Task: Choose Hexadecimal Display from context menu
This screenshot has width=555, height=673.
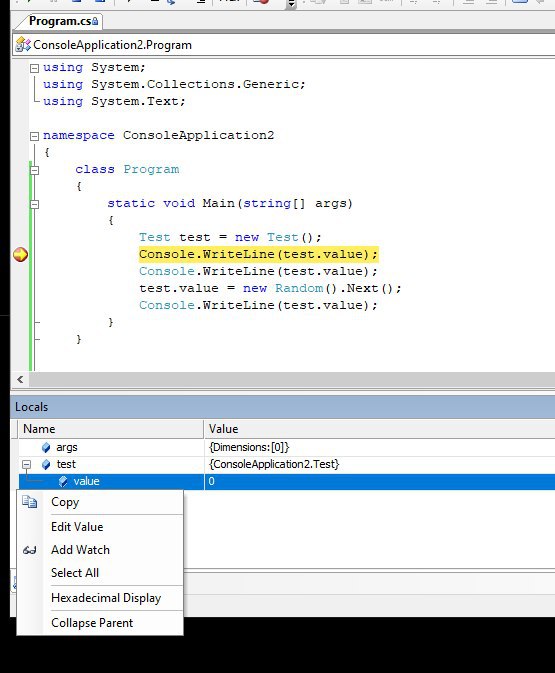Action: pos(106,598)
